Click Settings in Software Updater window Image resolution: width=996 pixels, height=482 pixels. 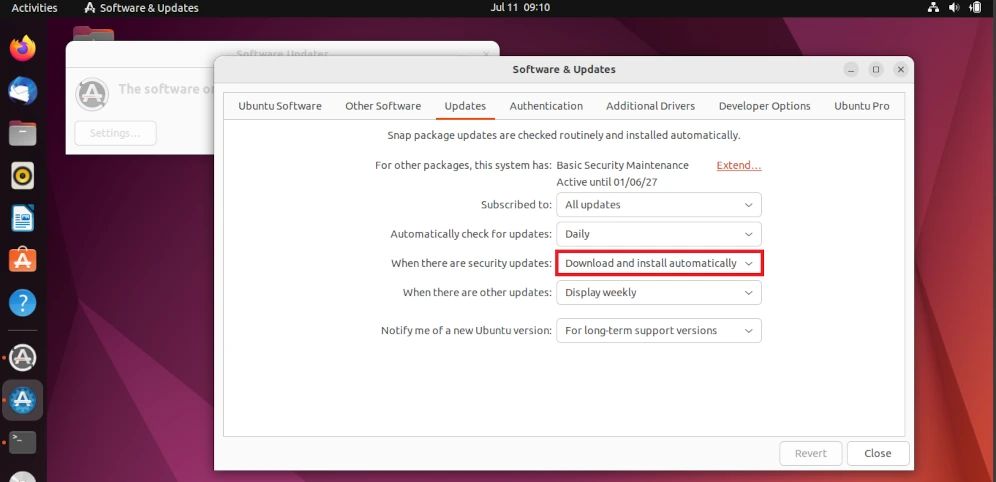[115, 133]
